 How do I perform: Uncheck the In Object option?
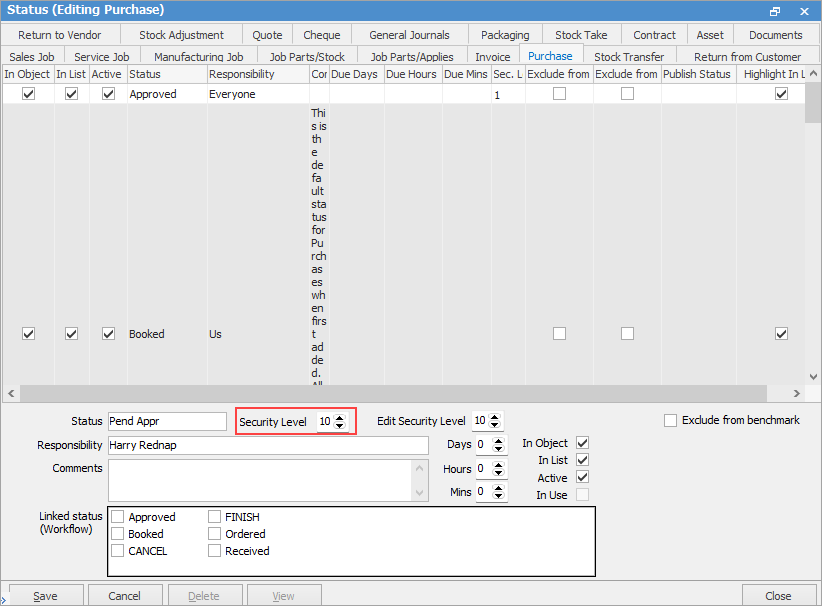click(583, 443)
